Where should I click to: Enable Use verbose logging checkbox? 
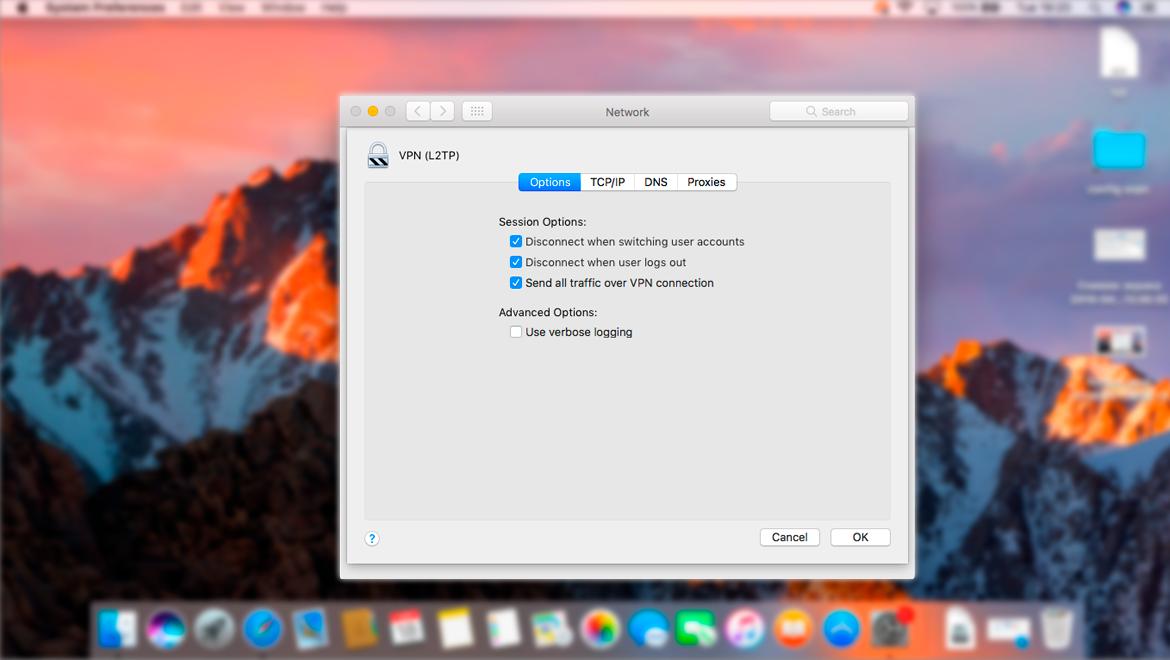[x=516, y=332]
